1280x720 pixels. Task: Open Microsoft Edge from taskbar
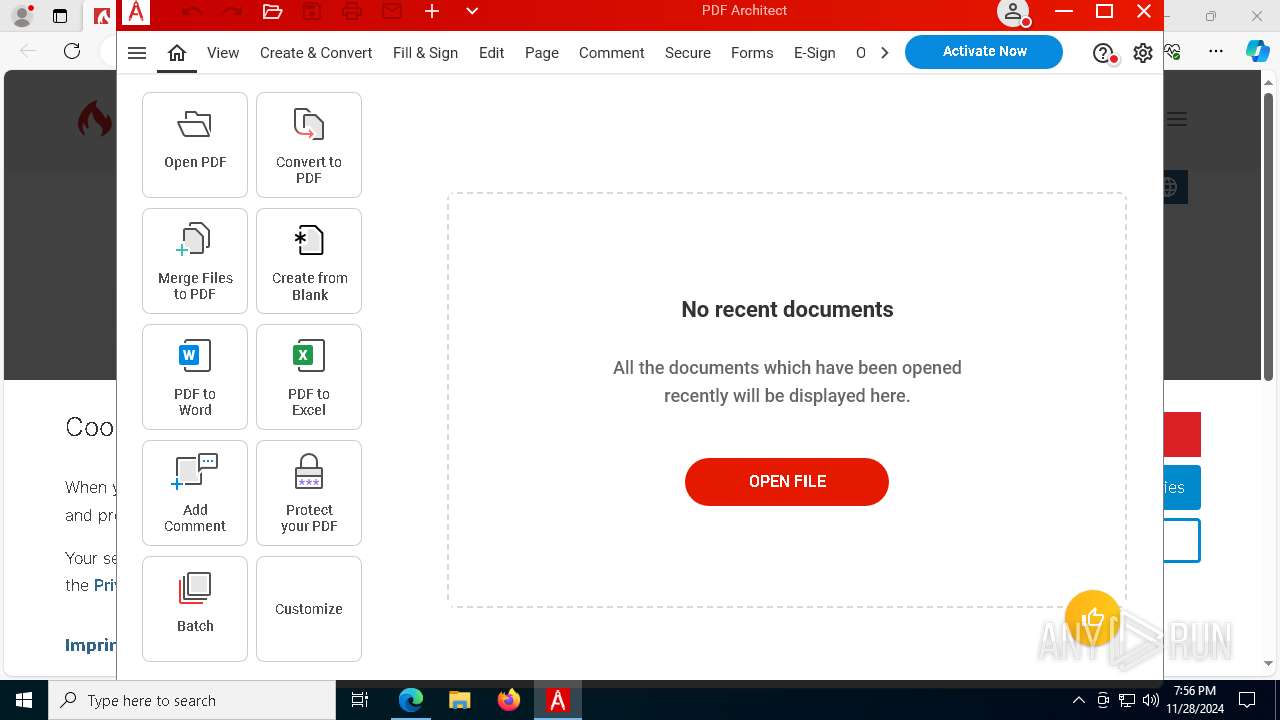411,700
